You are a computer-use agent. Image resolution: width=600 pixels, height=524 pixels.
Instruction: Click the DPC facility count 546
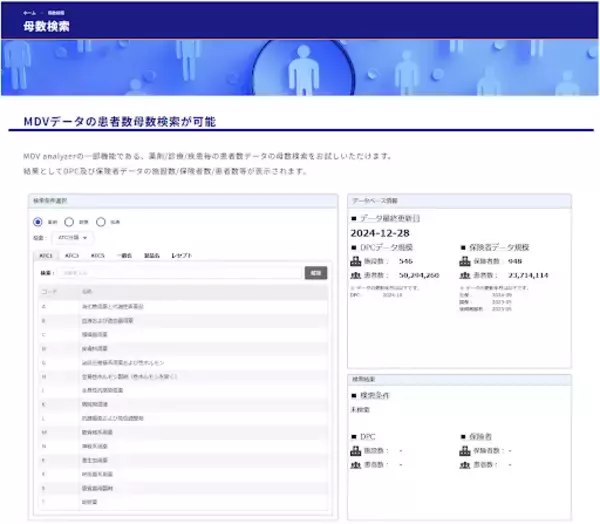pyautogui.click(x=406, y=261)
